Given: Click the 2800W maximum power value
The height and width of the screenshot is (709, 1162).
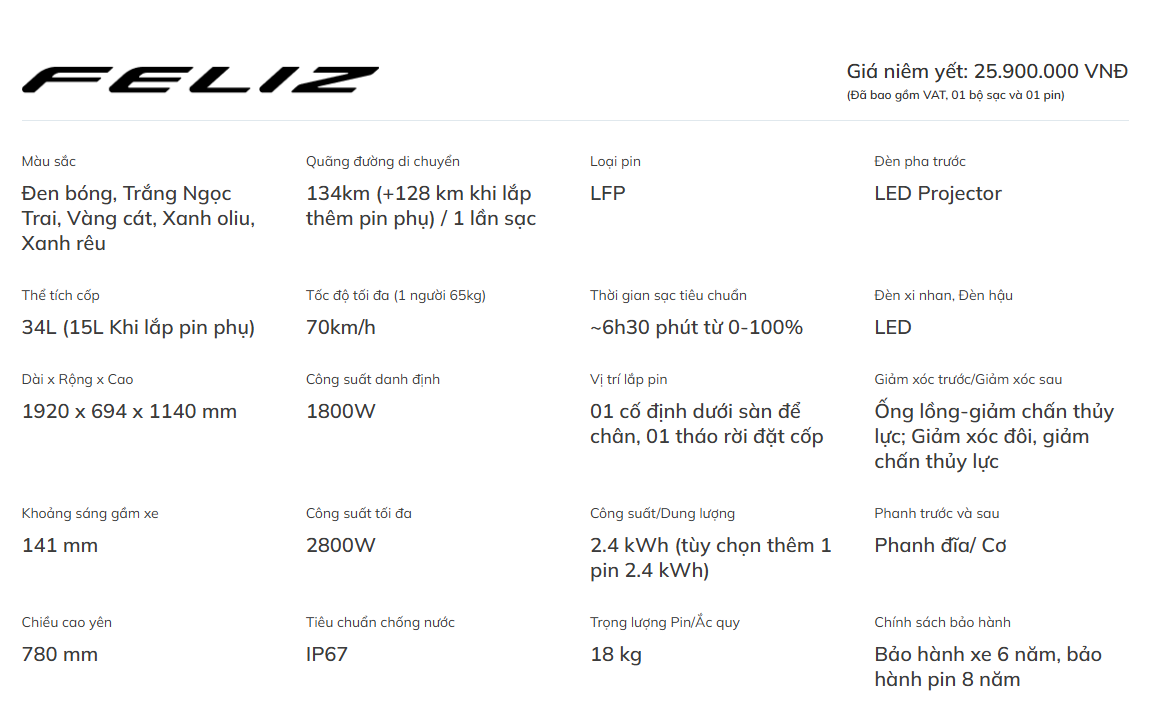Looking at the screenshot, I should click(341, 545).
